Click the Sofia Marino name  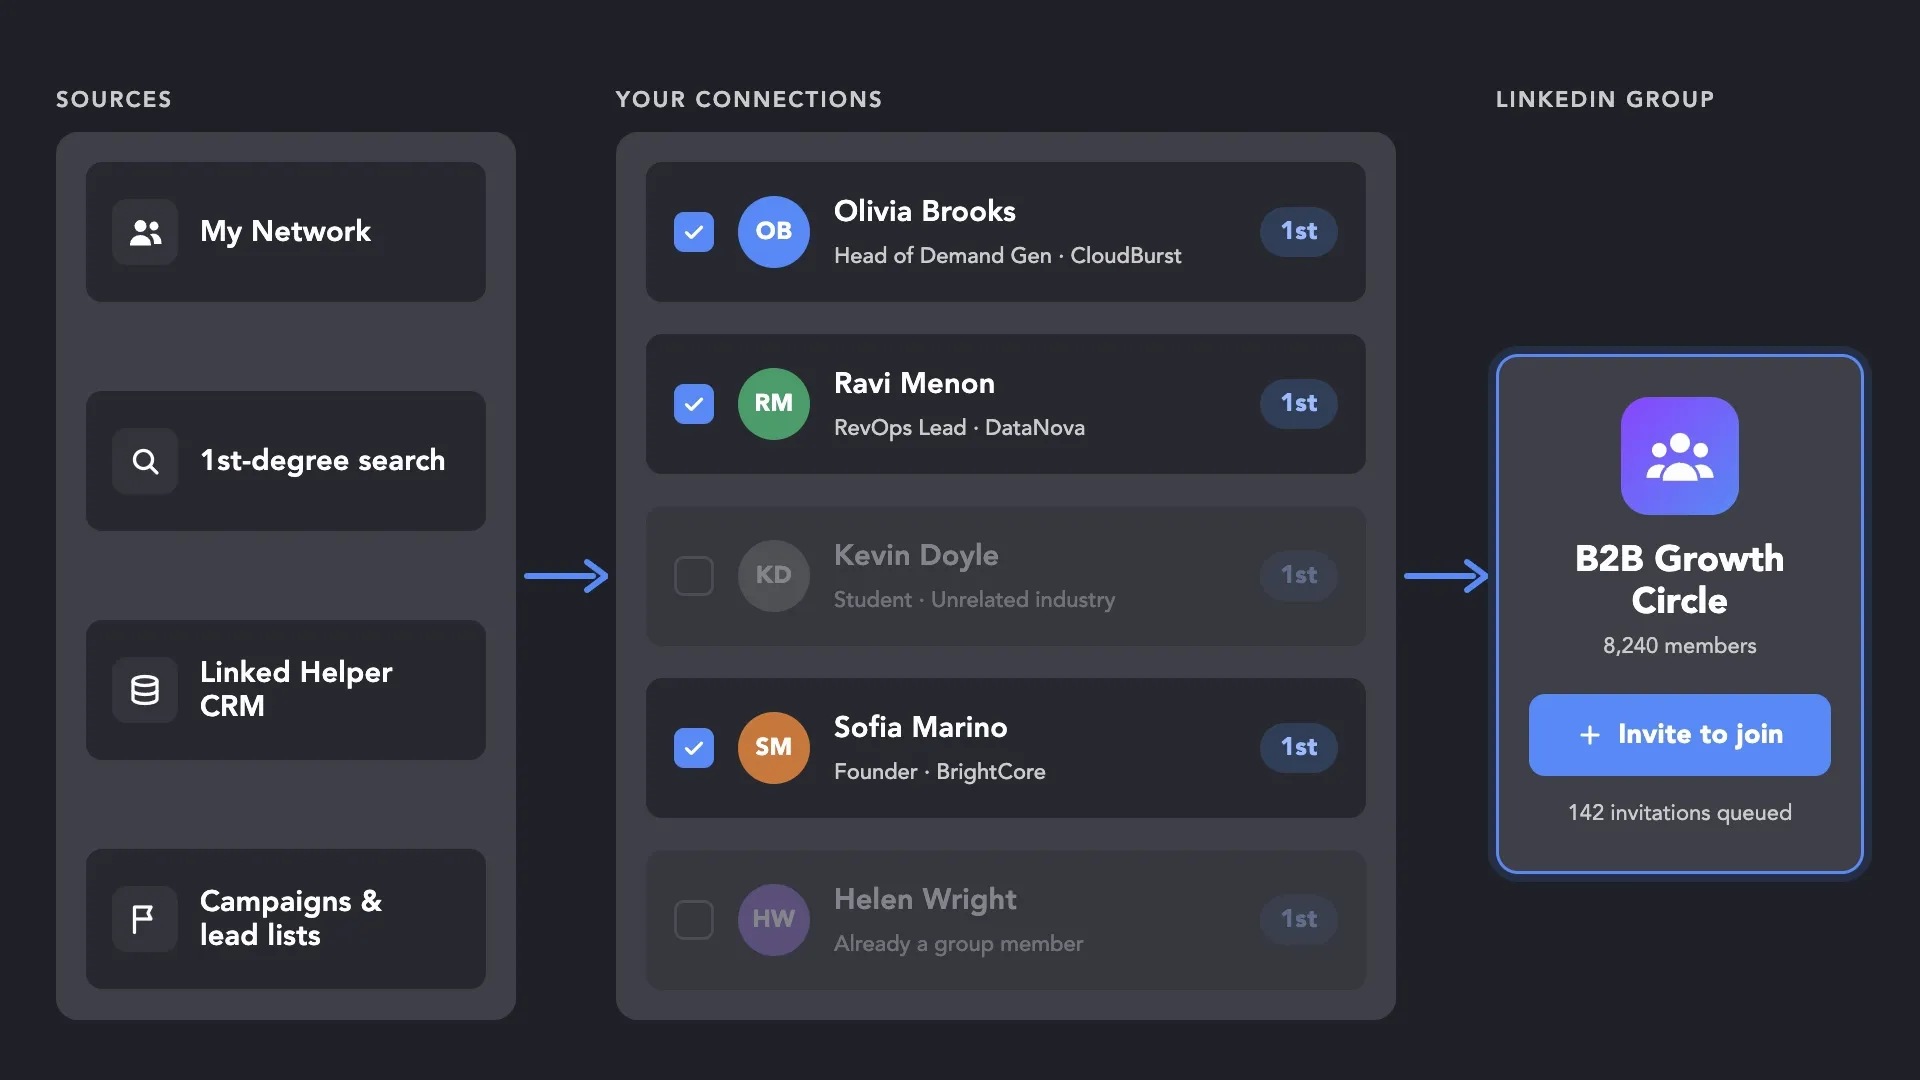[921, 727]
